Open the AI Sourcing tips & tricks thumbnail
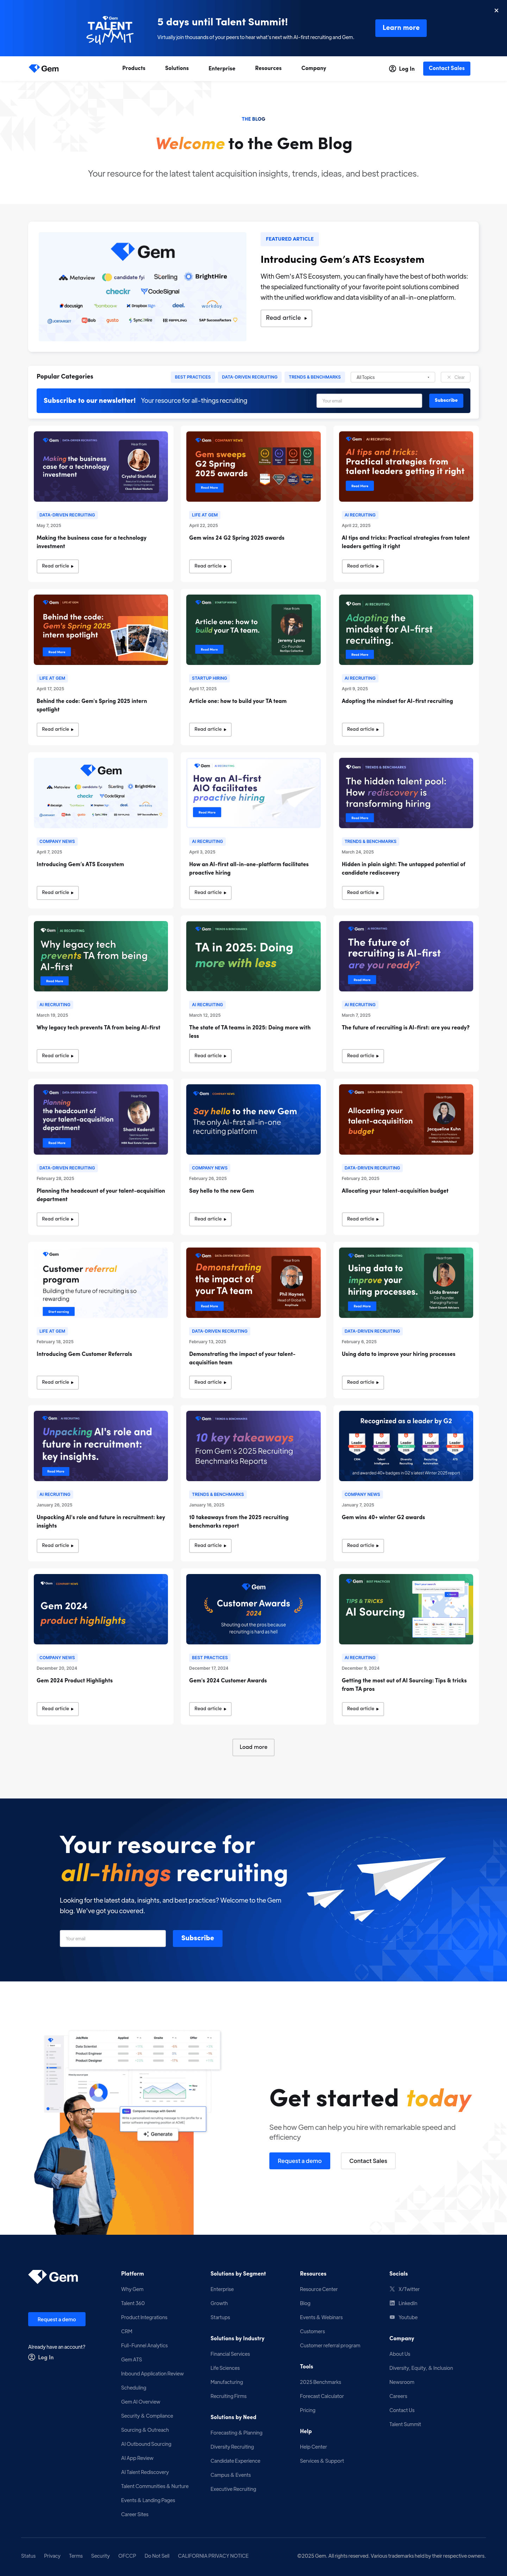The width and height of the screenshot is (507, 2576). [406, 1609]
